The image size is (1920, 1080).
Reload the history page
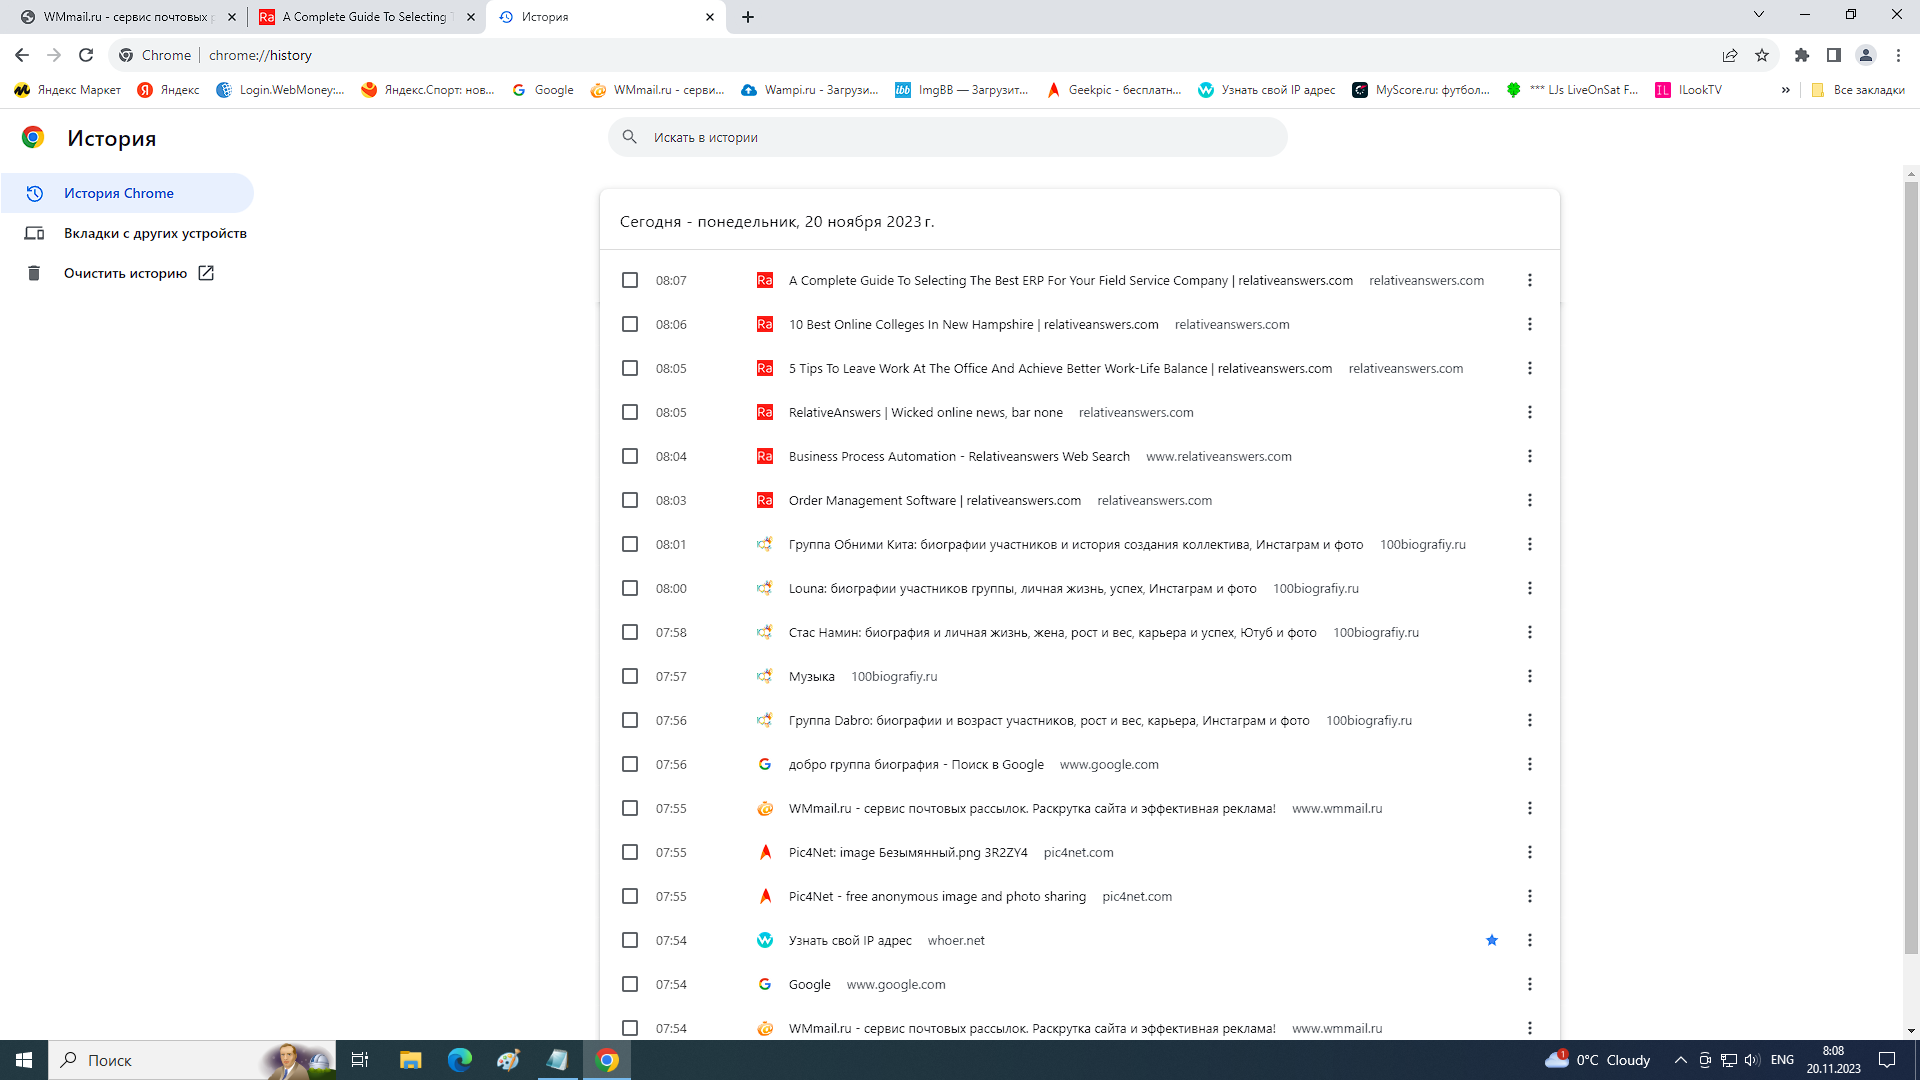[x=86, y=55]
